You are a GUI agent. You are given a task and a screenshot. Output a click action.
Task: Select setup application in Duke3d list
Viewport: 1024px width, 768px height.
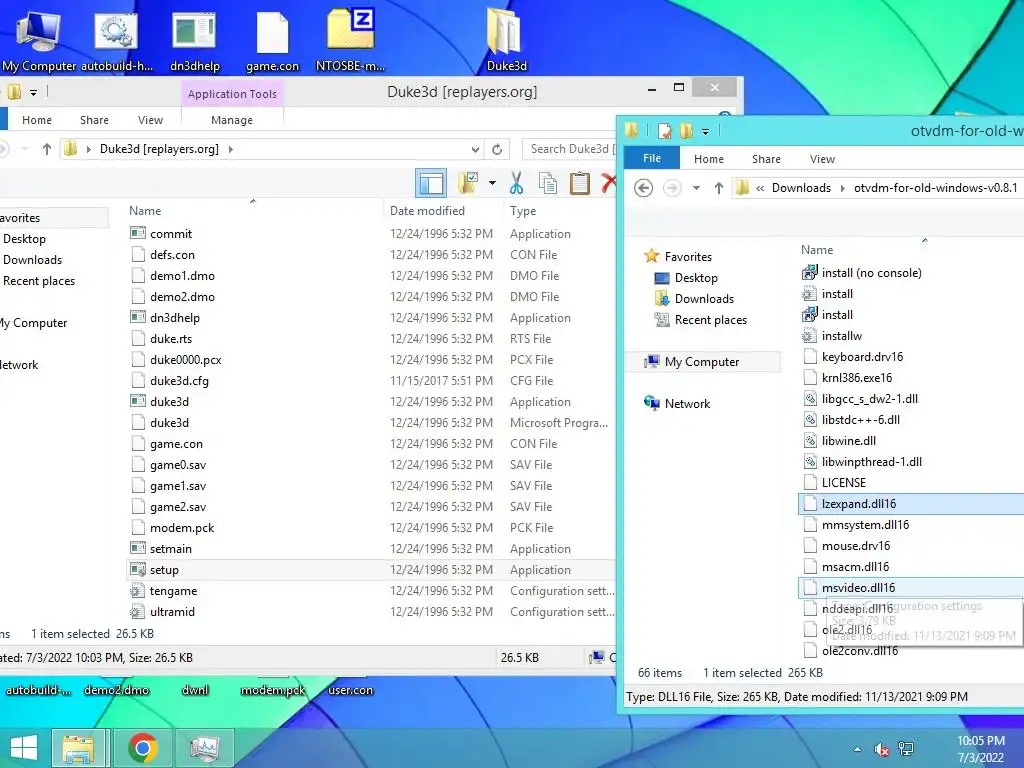(x=370, y=569)
